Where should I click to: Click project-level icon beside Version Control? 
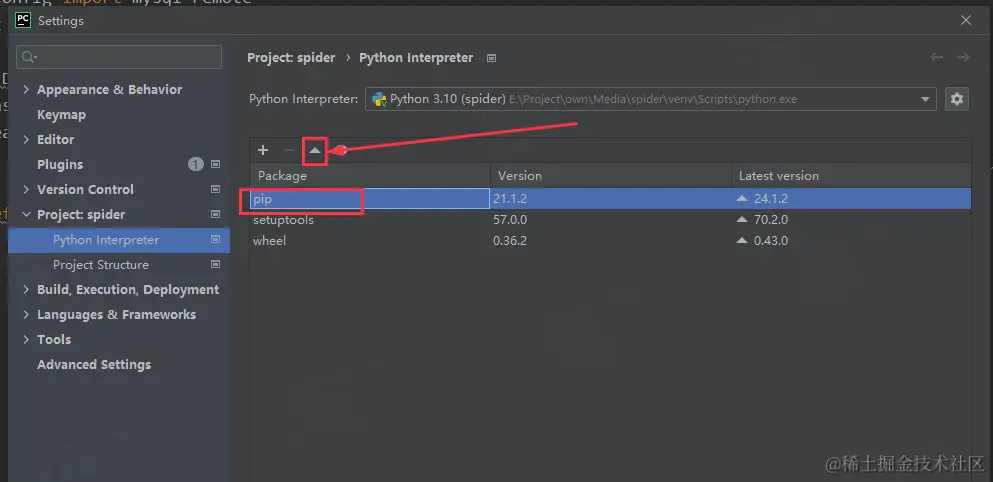(x=215, y=189)
